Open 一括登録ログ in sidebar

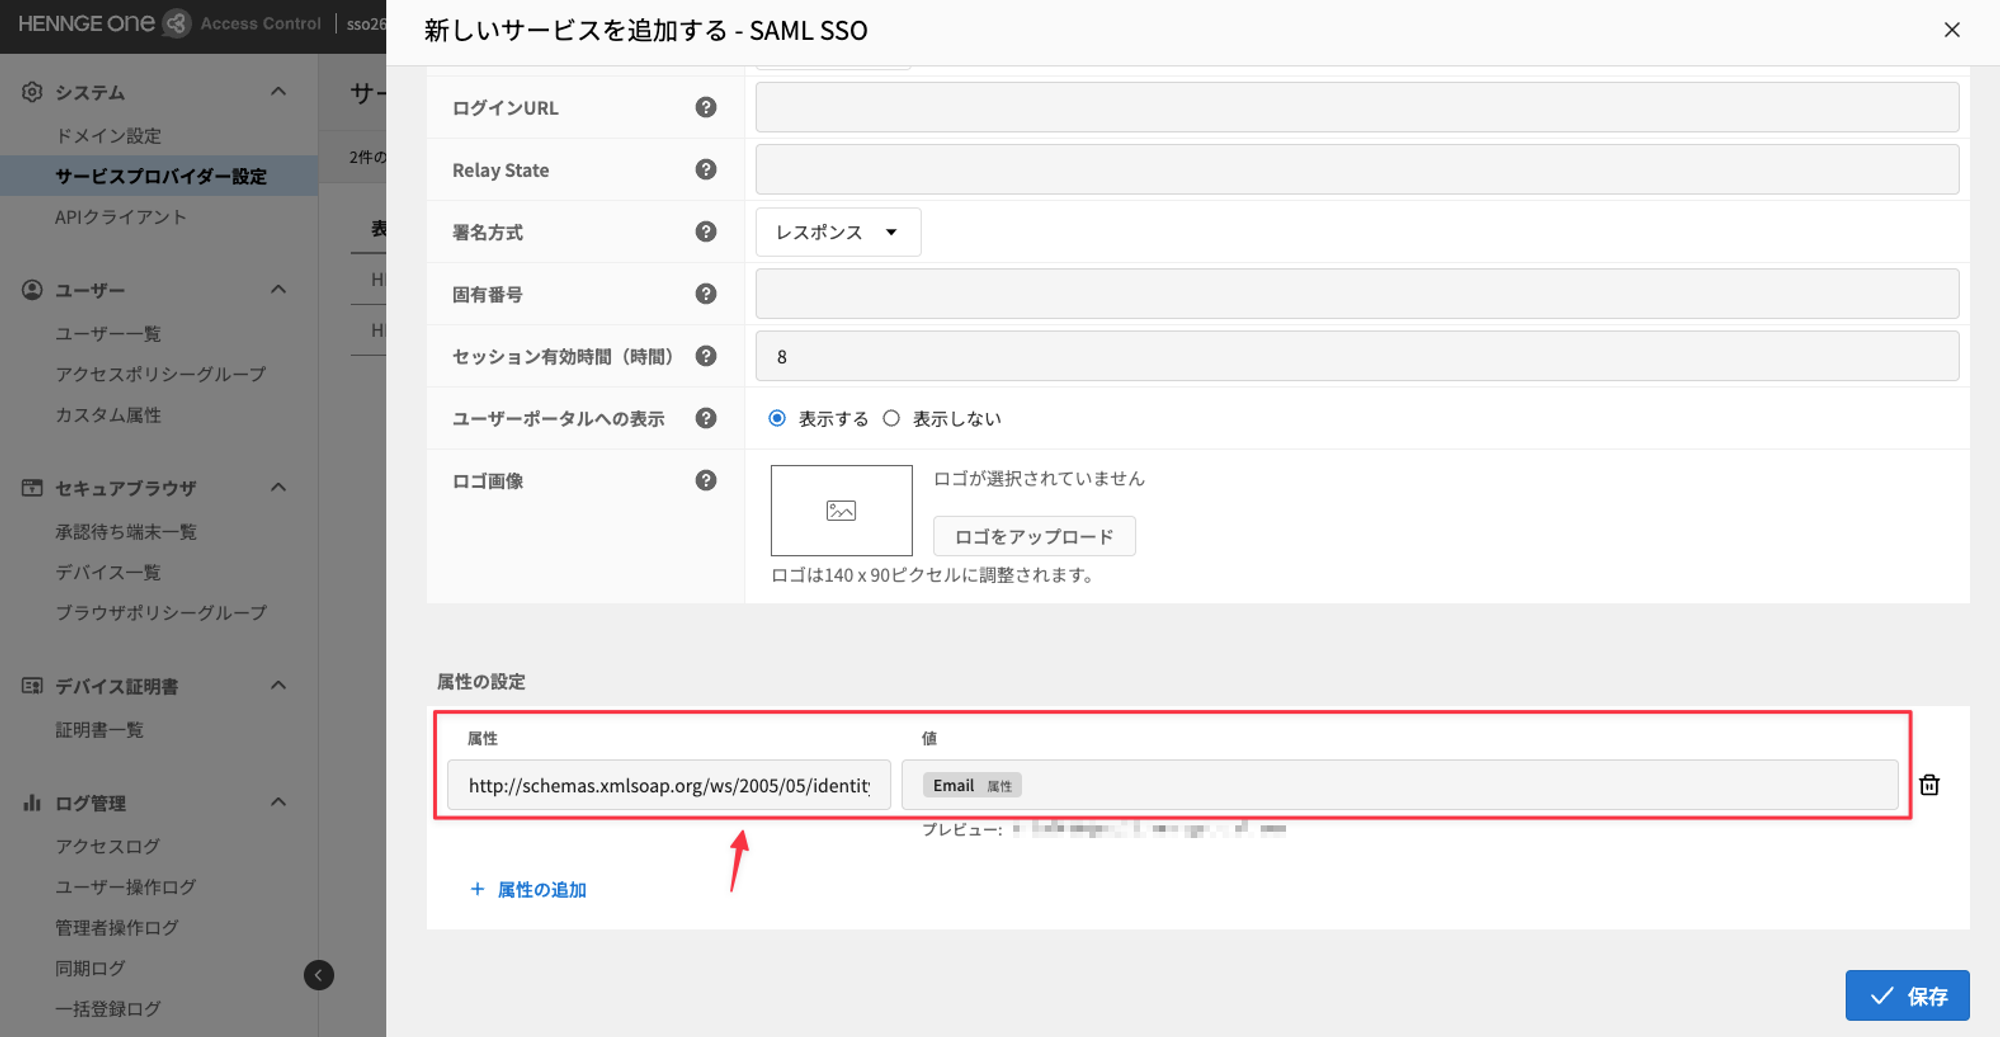107,1009
